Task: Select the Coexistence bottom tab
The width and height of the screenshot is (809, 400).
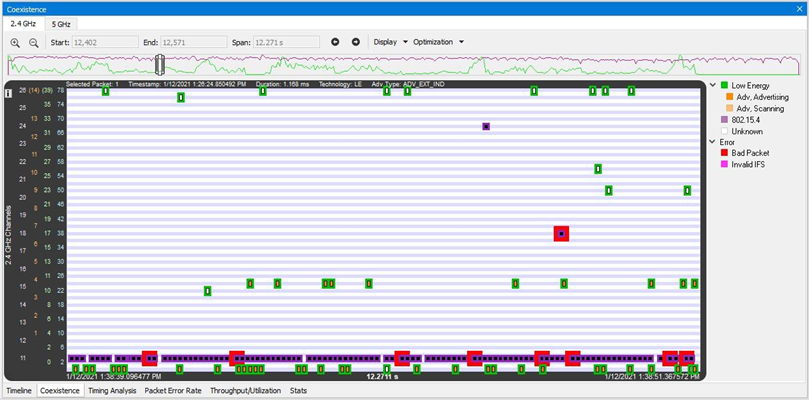Action: (x=61, y=391)
